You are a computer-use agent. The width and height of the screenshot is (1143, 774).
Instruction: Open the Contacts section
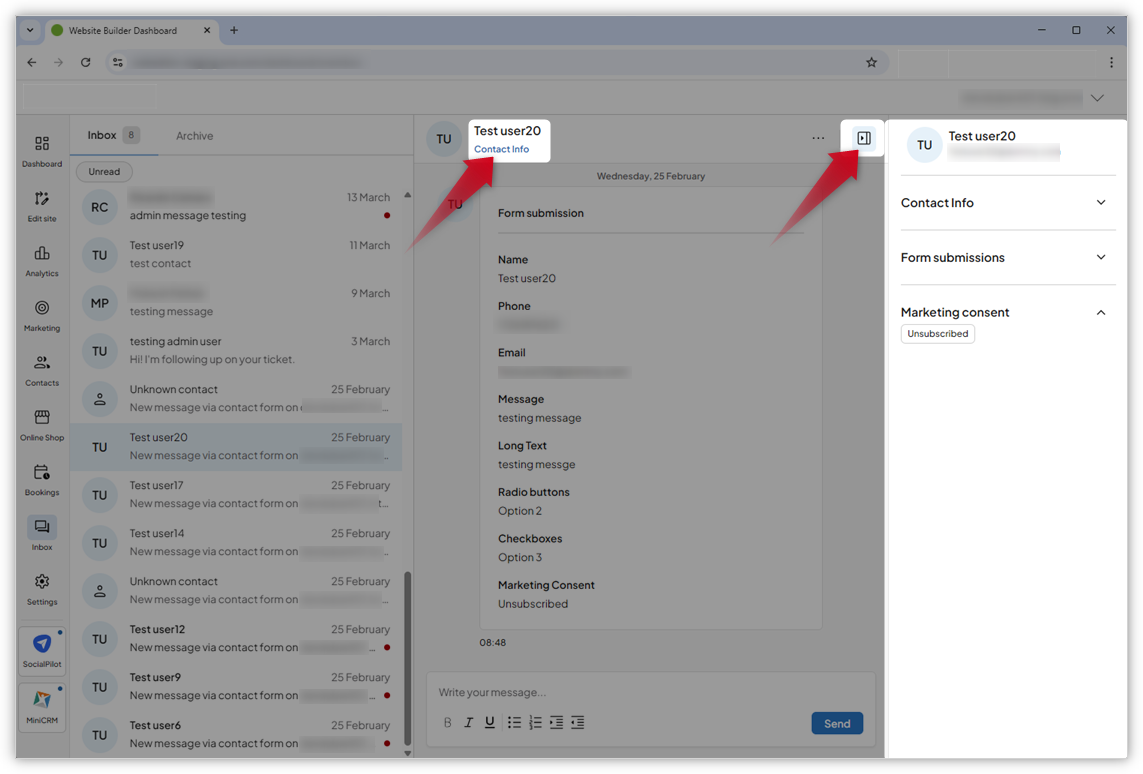41,368
